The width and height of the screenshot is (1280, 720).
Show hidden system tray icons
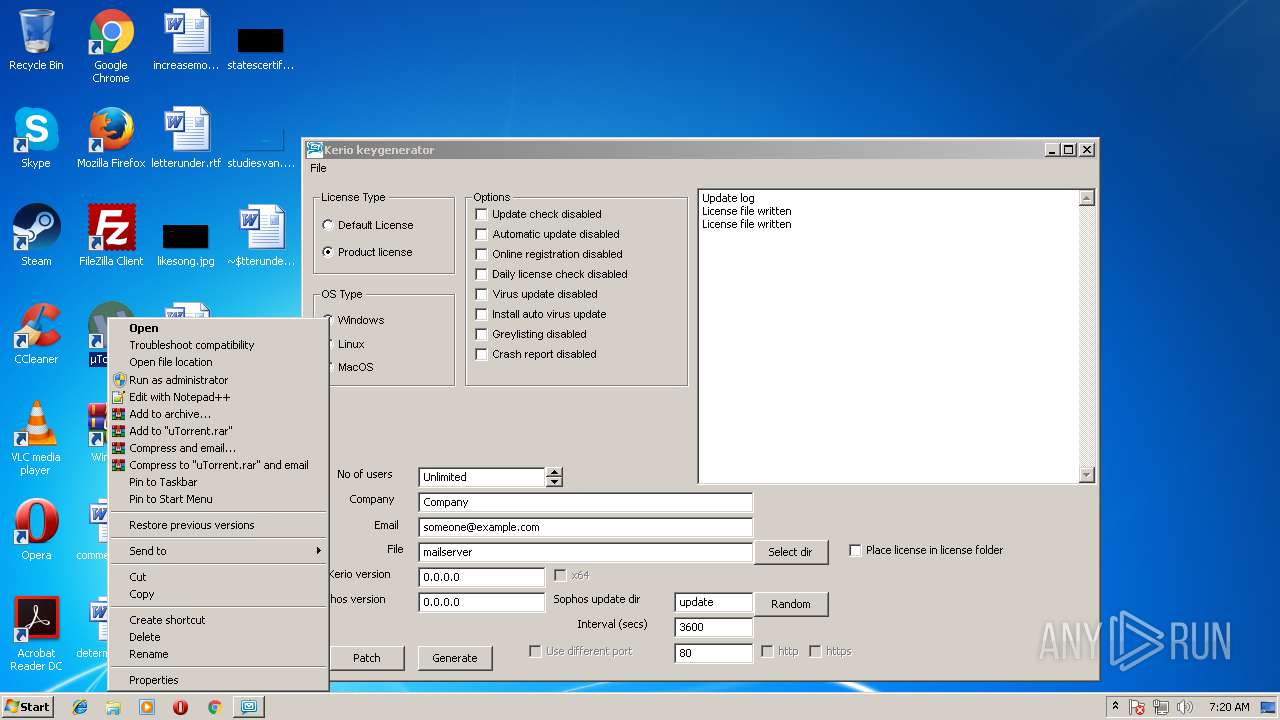pos(1115,707)
